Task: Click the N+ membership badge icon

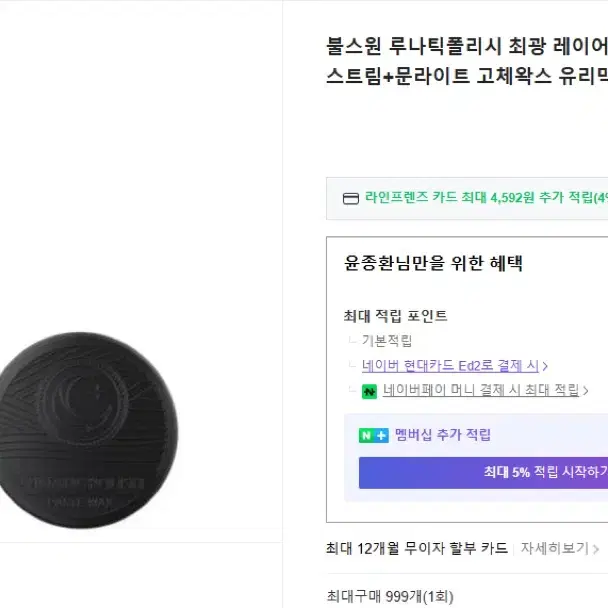Action: click(373, 435)
